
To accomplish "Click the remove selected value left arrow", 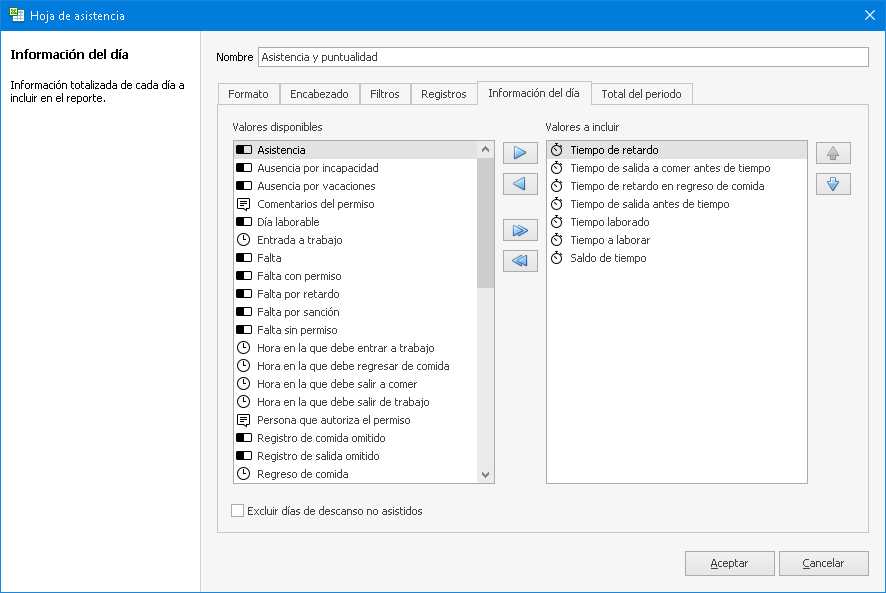I will pyautogui.click(x=519, y=185).
